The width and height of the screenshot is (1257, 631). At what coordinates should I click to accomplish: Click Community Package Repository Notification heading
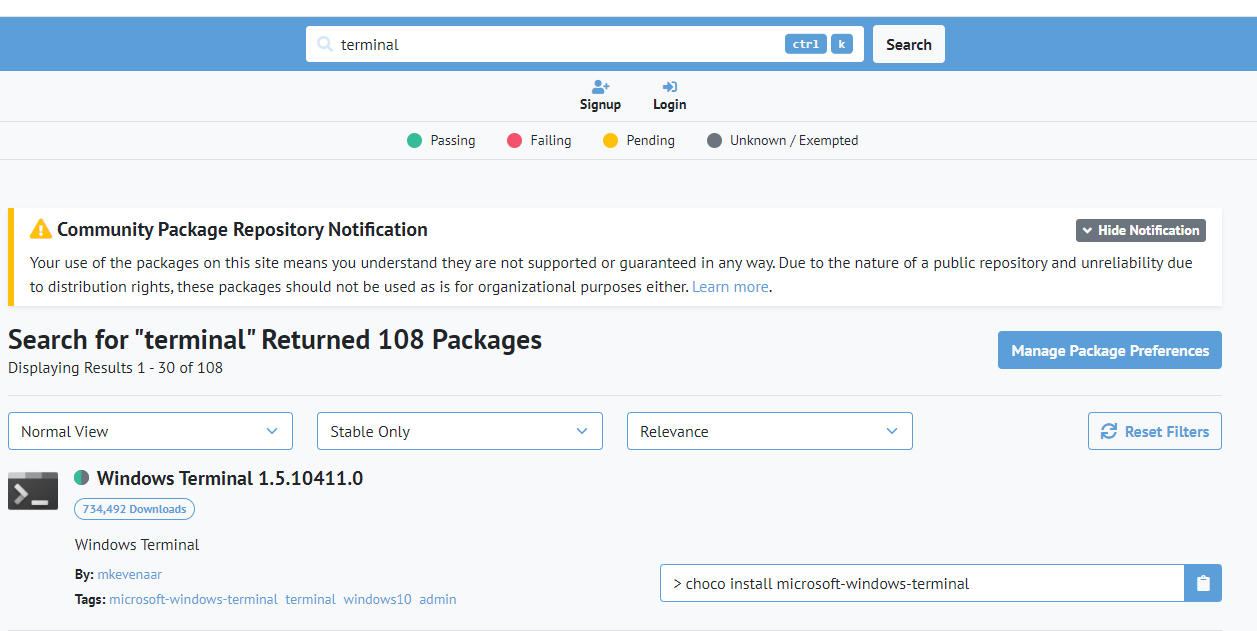(x=242, y=229)
